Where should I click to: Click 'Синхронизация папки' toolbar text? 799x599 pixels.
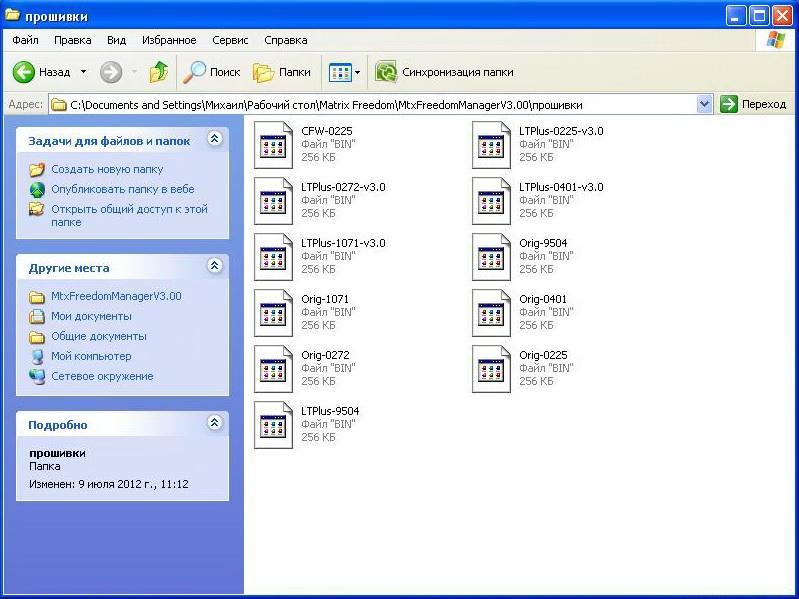[x=458, y=72]
